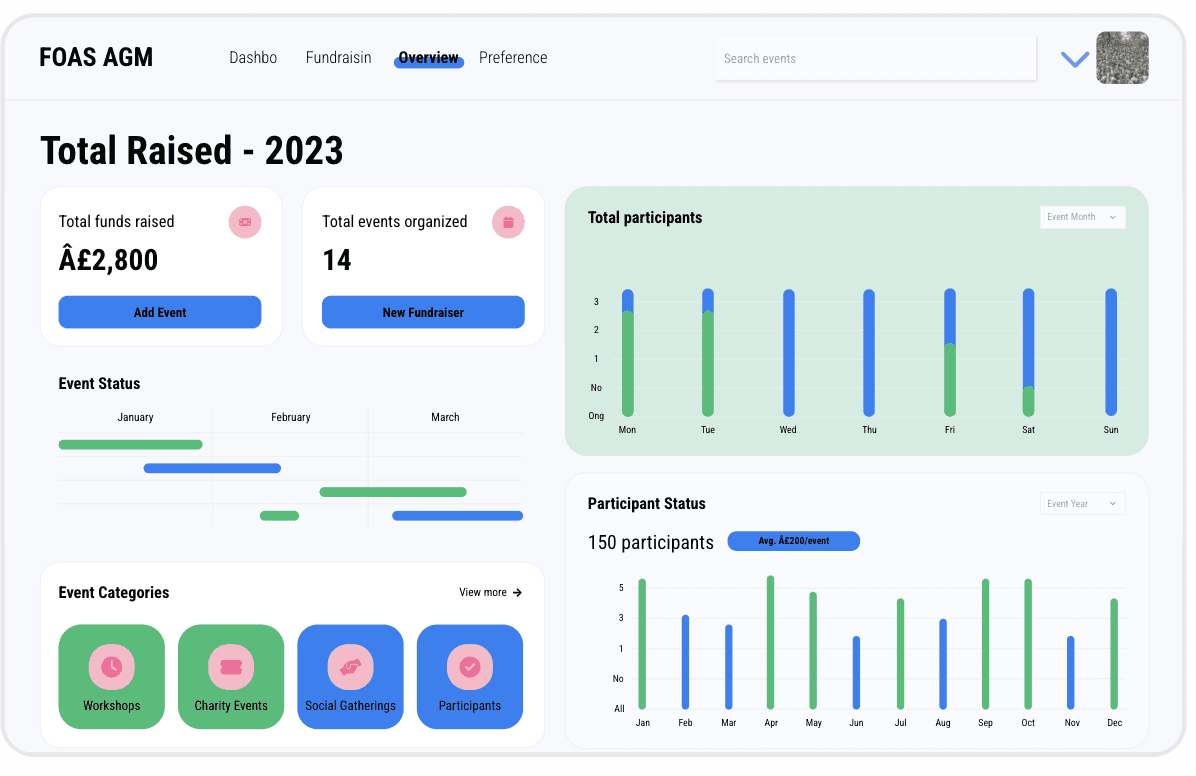Image resolution: width=1196 pixels, height=776 pixels.
Task: Click the user profile avatar
Action: click(1122, 58)
